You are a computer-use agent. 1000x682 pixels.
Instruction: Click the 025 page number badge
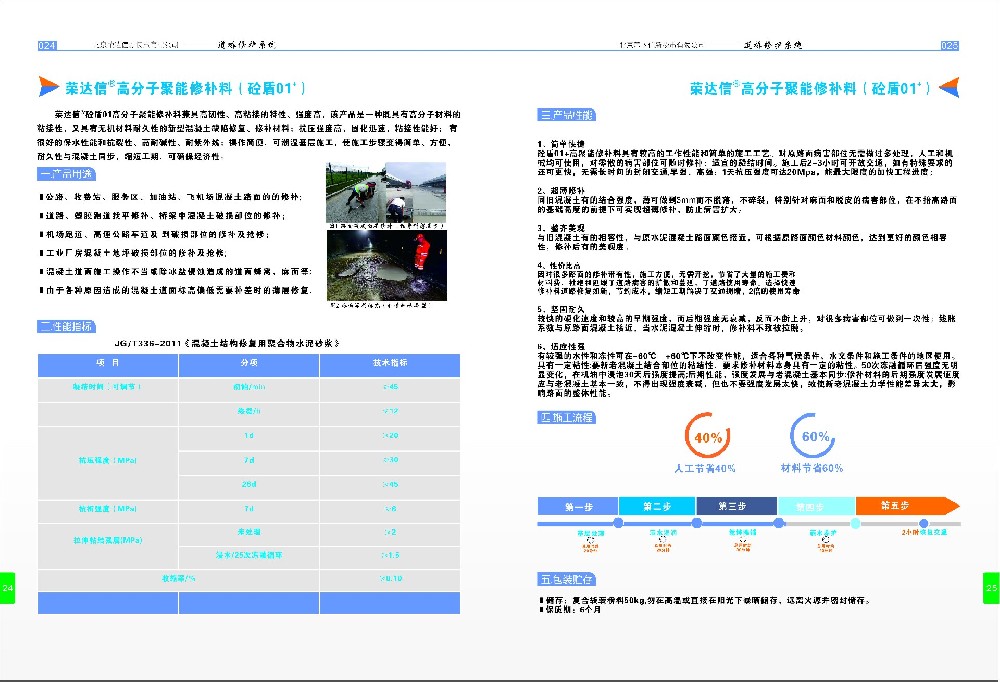tap(949, 45)
